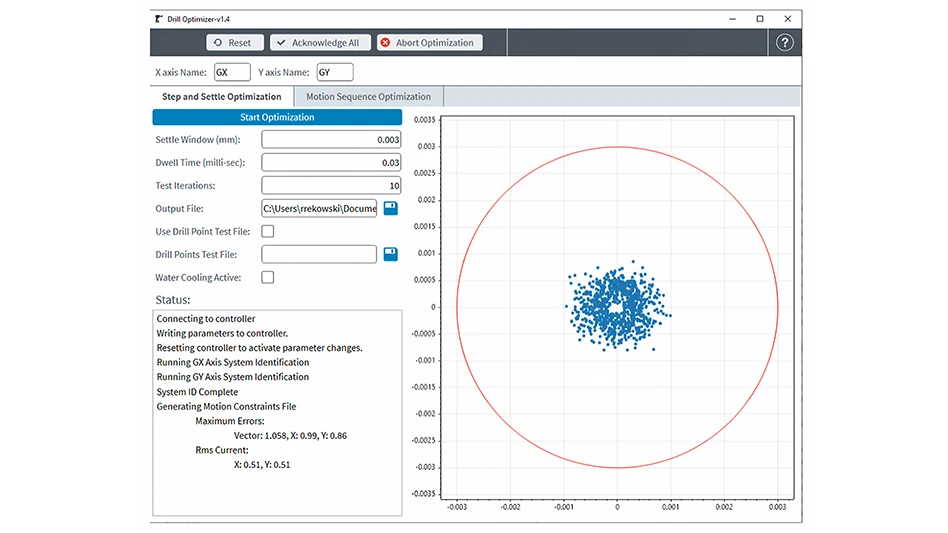Click the Test Iterations field

coord(331,185)
